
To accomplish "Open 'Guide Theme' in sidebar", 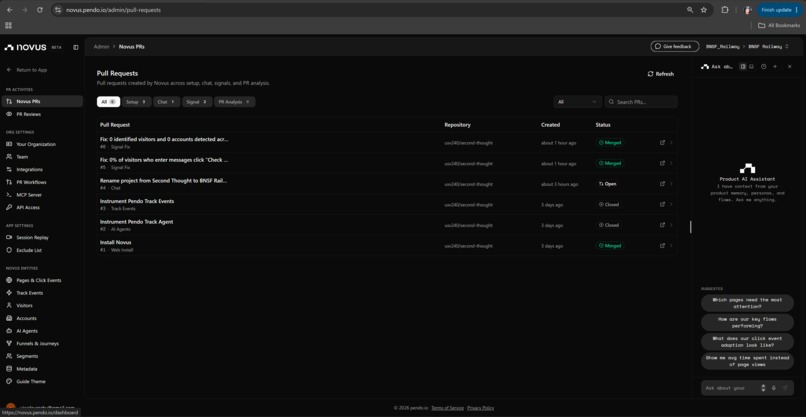I will coord(42,382).
